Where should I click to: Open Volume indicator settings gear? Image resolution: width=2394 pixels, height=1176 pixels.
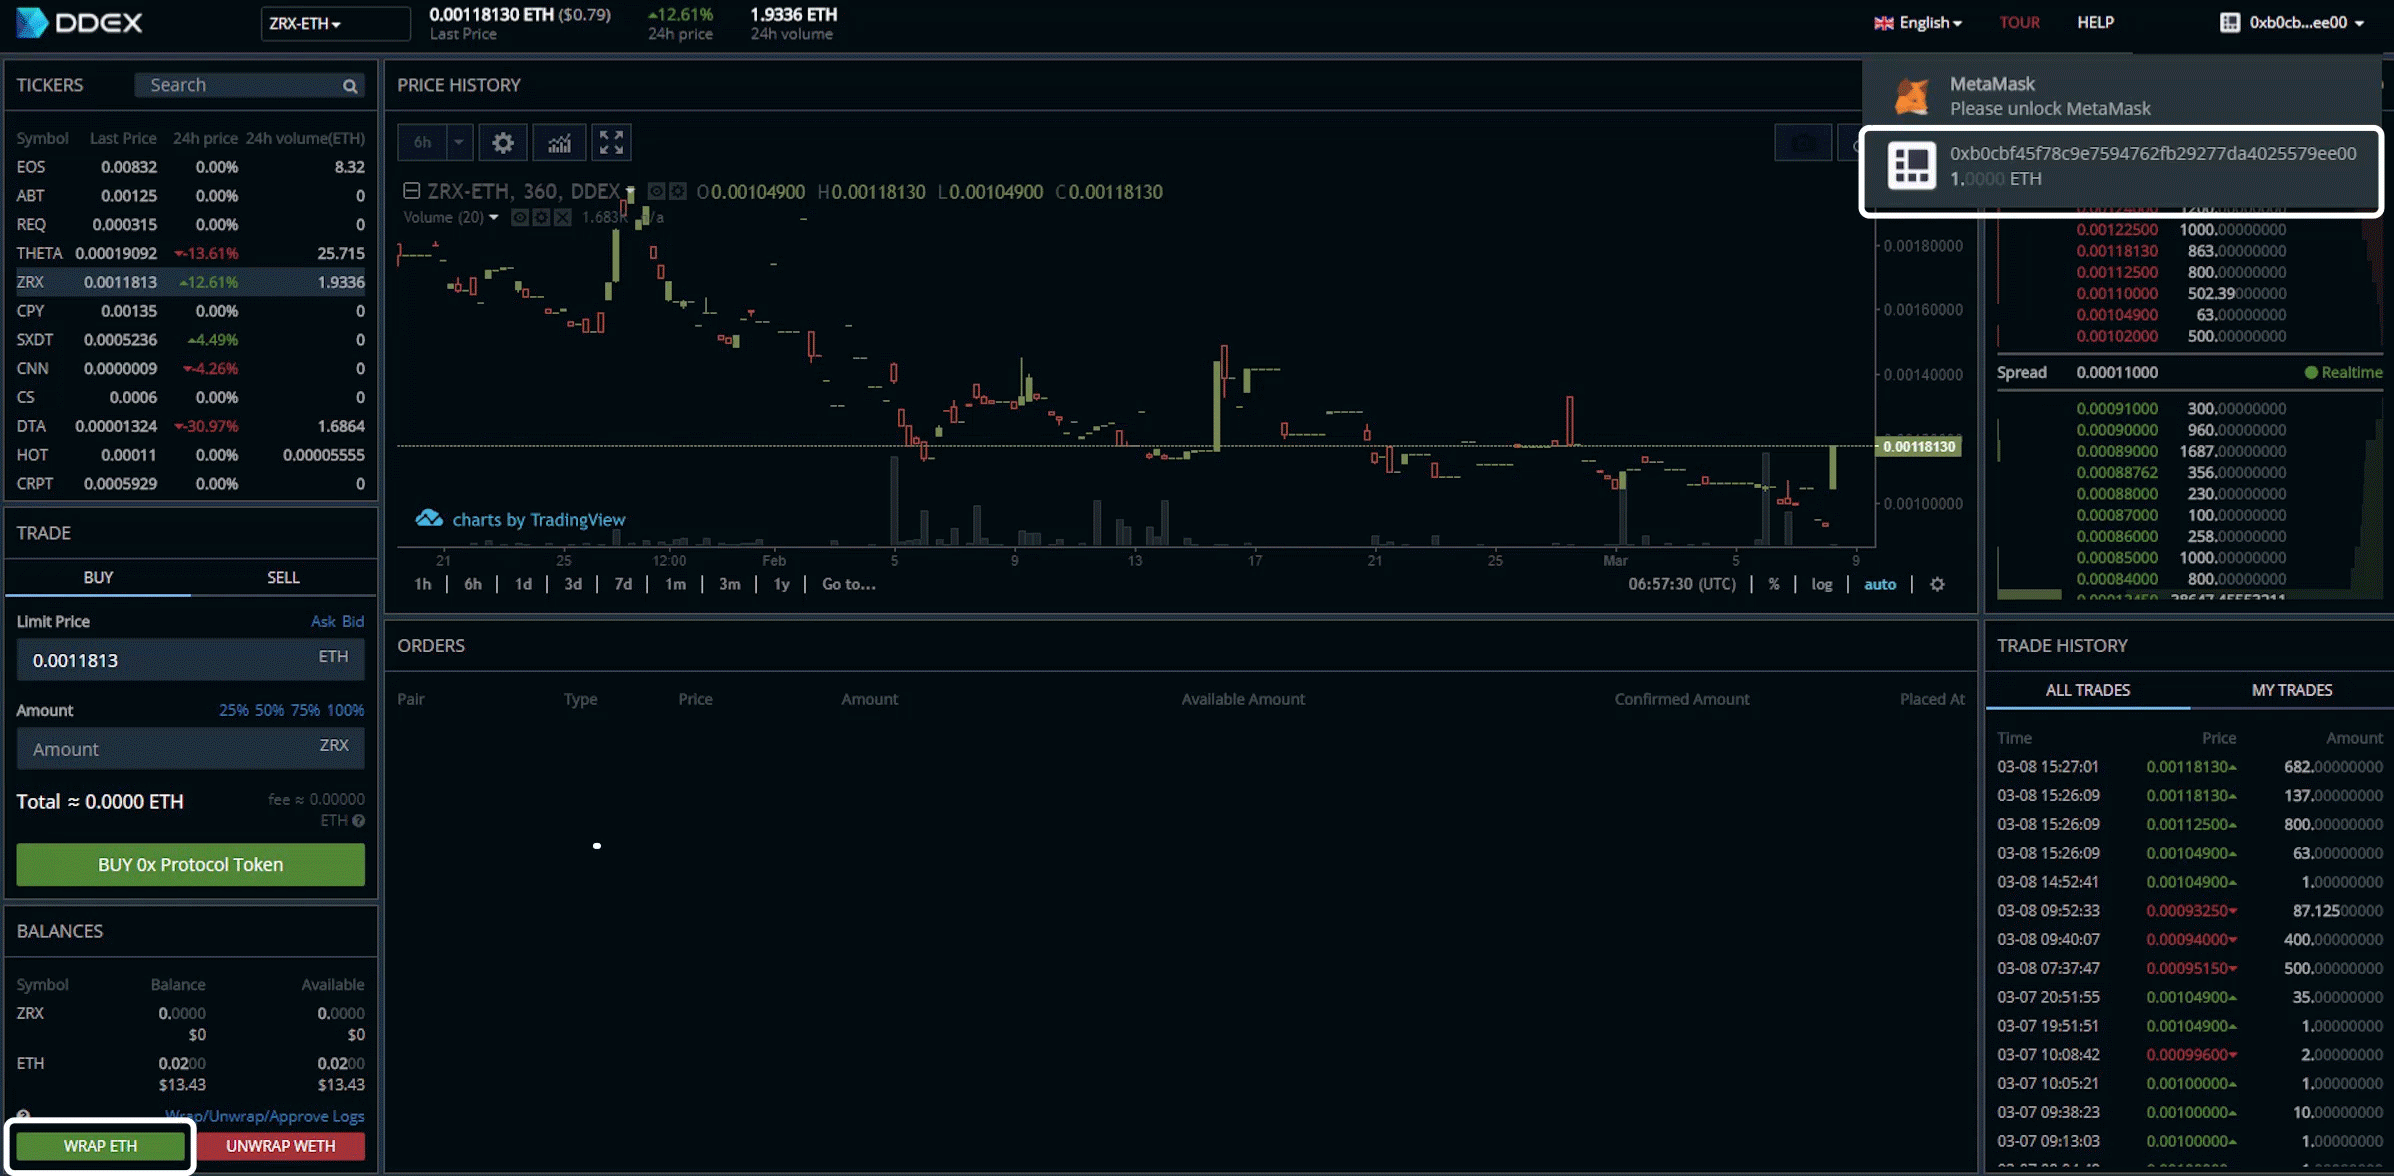click(x=541, y=217)
